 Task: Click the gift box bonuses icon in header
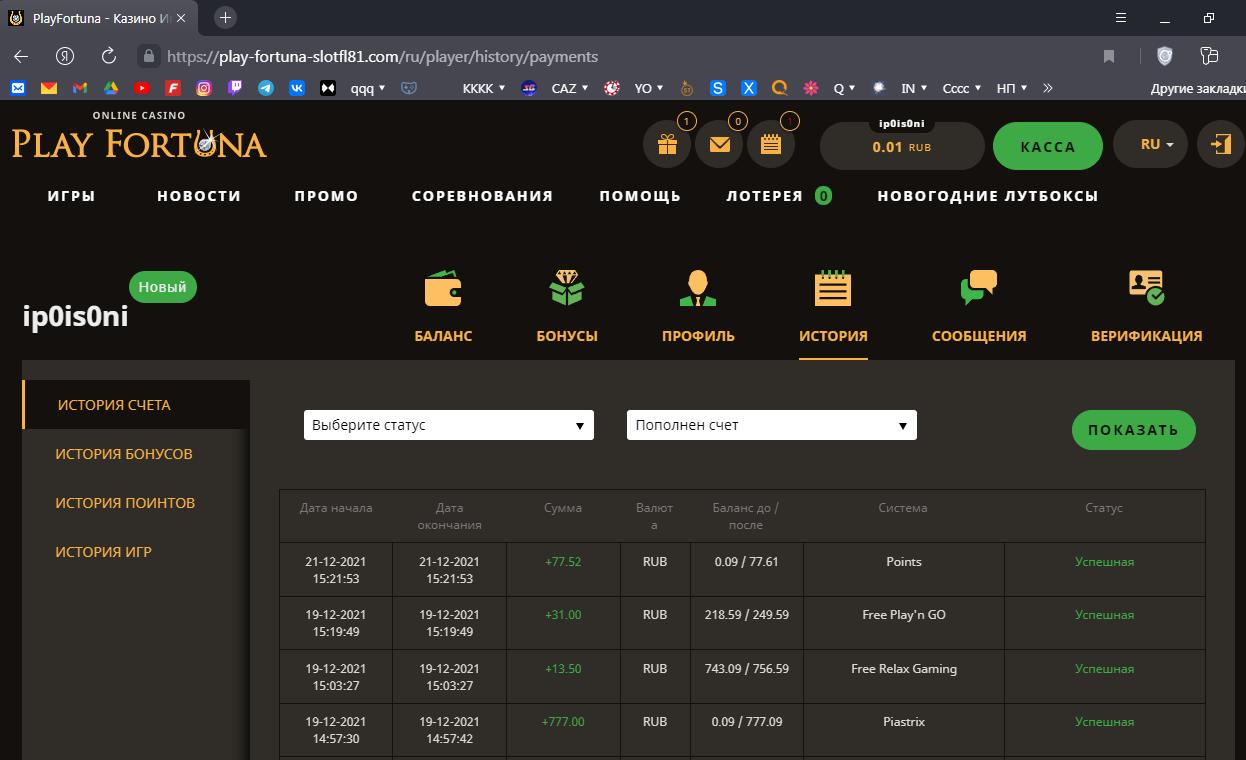tap(667, 145)
